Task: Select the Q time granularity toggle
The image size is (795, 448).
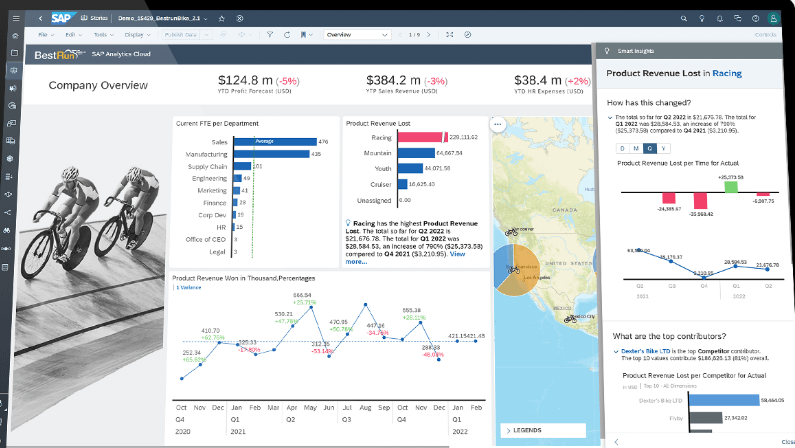Action: pyautogui.click(x=649, y=148)
